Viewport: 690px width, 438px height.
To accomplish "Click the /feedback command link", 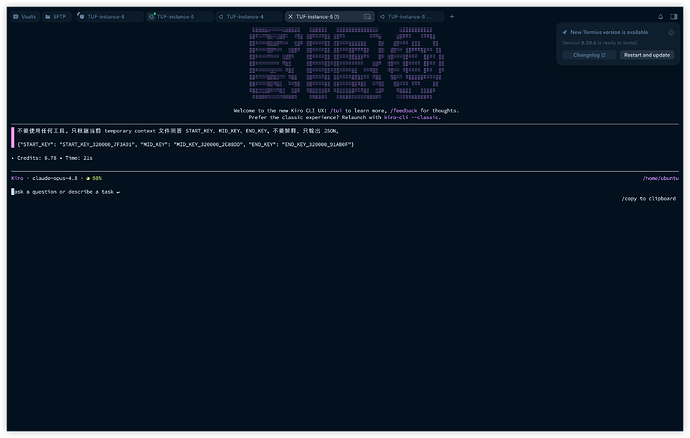I will 404,111.
